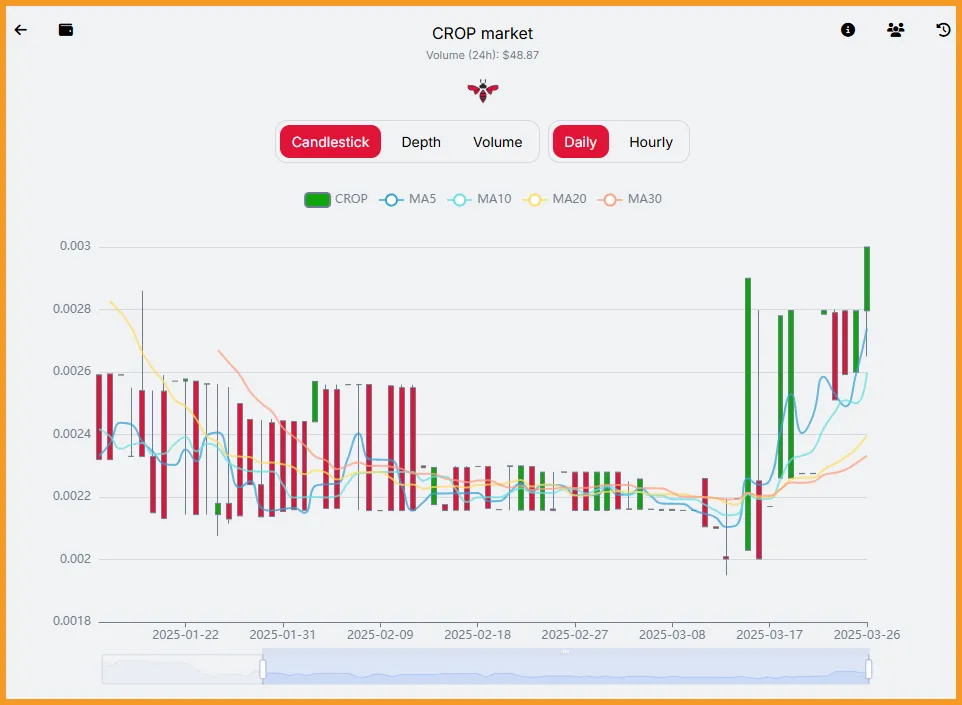Toggle the MA30 line in legend
The width and height of the screenshot is (962, 705).
(630, 199)
